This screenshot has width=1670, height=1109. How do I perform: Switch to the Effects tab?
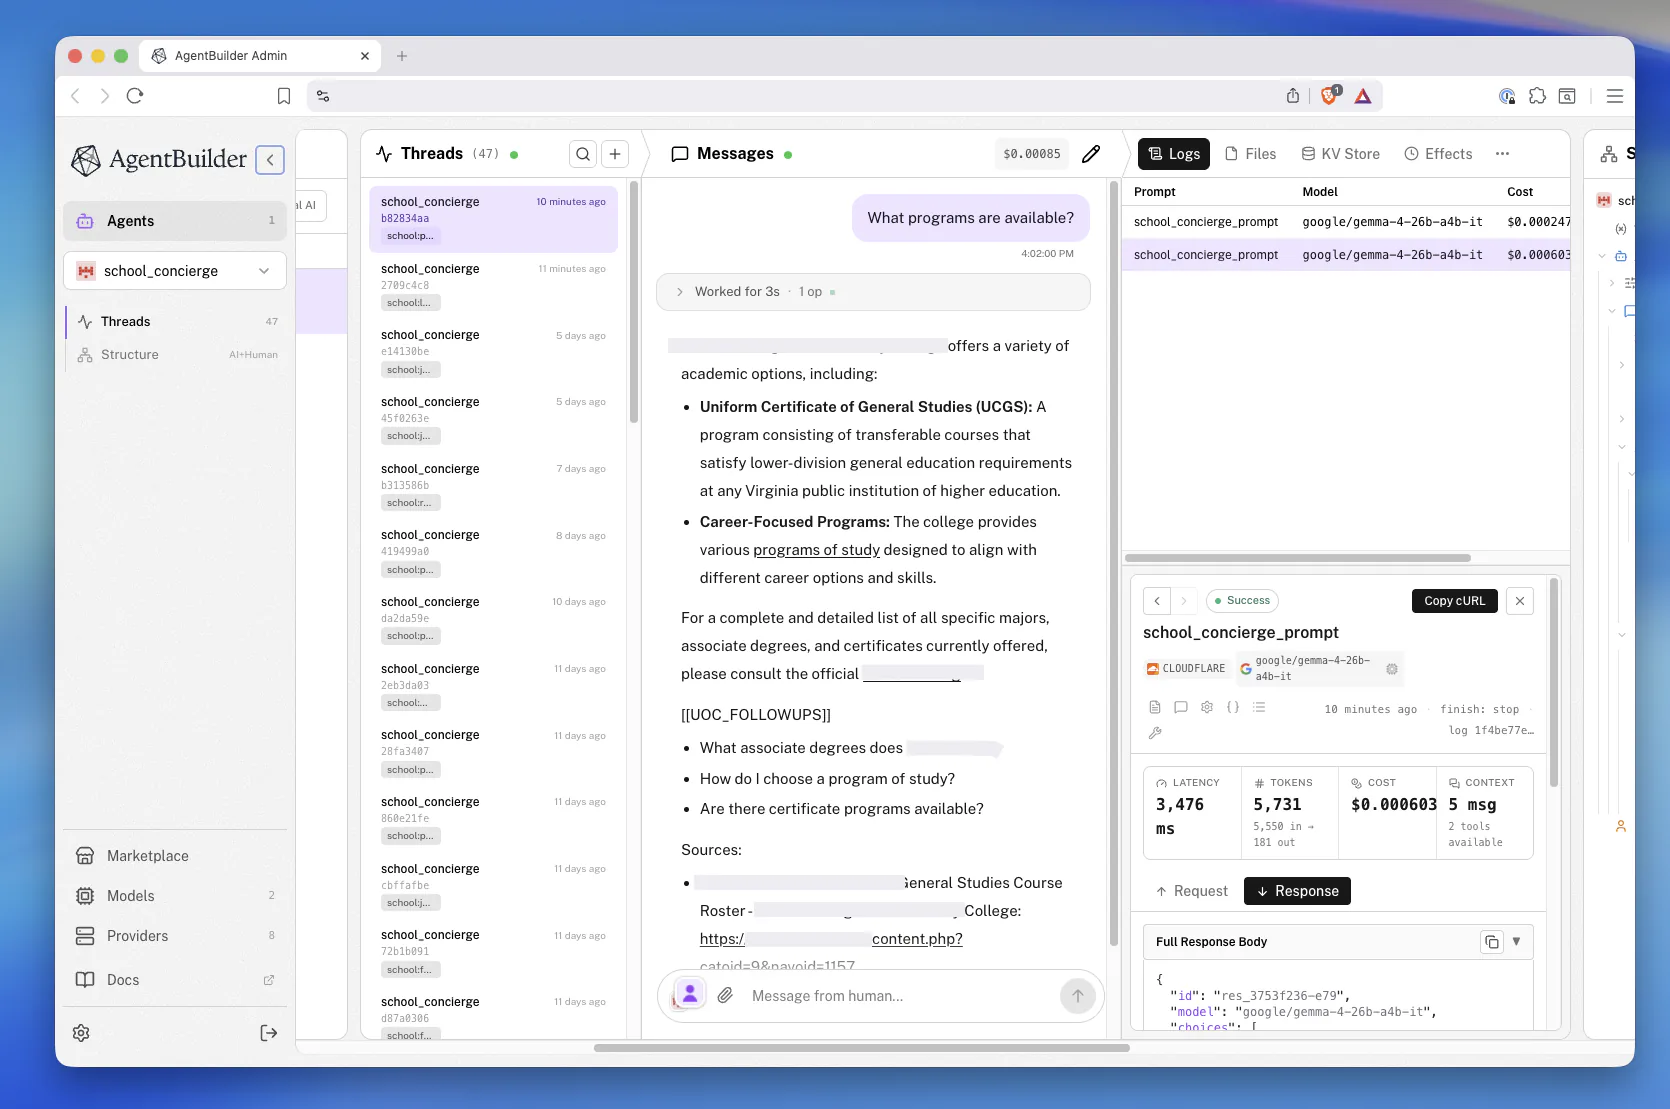(1439, 154)
